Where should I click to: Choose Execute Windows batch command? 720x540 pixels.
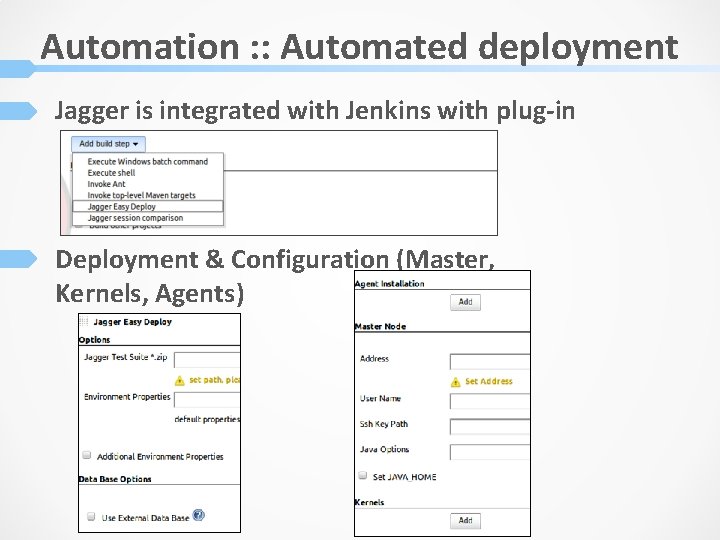coord(147,162)
